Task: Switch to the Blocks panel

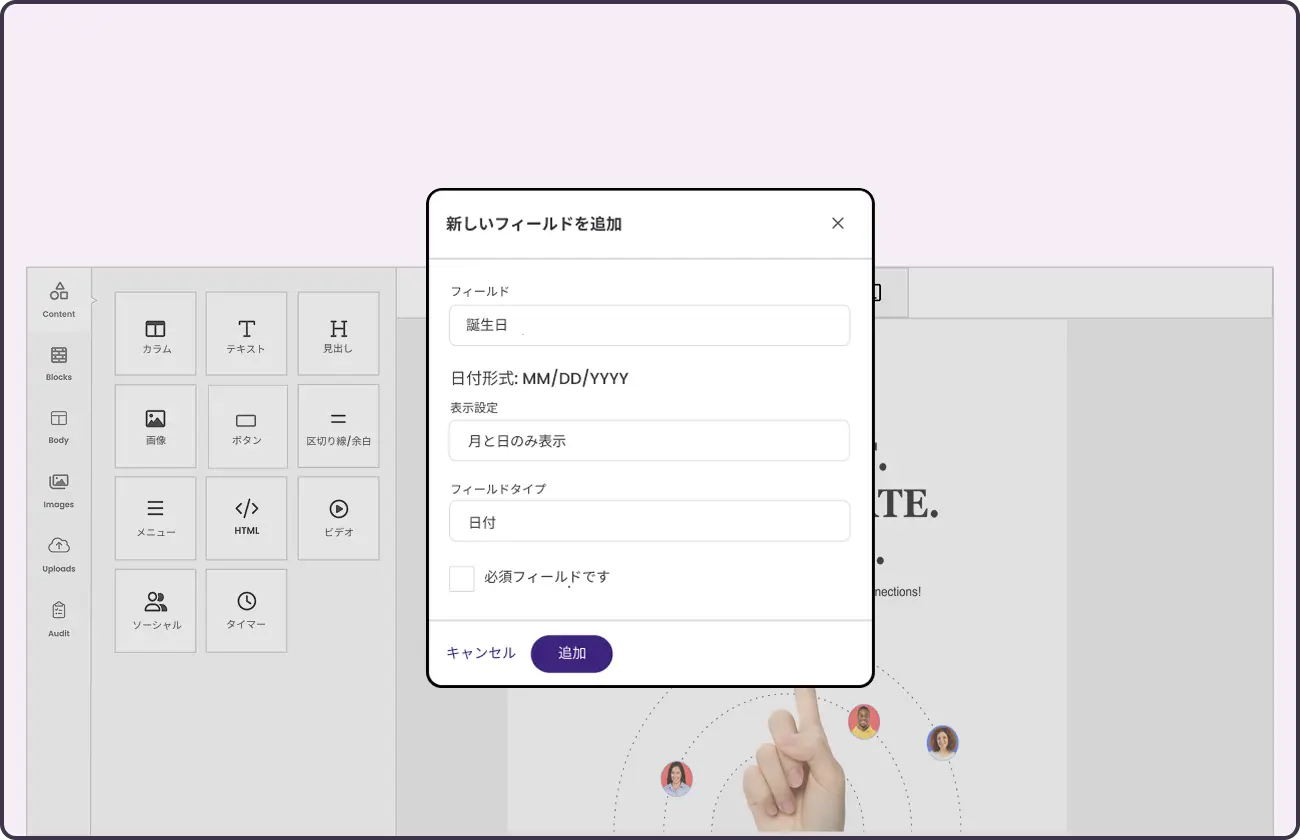Action: [x=58, y=362]
